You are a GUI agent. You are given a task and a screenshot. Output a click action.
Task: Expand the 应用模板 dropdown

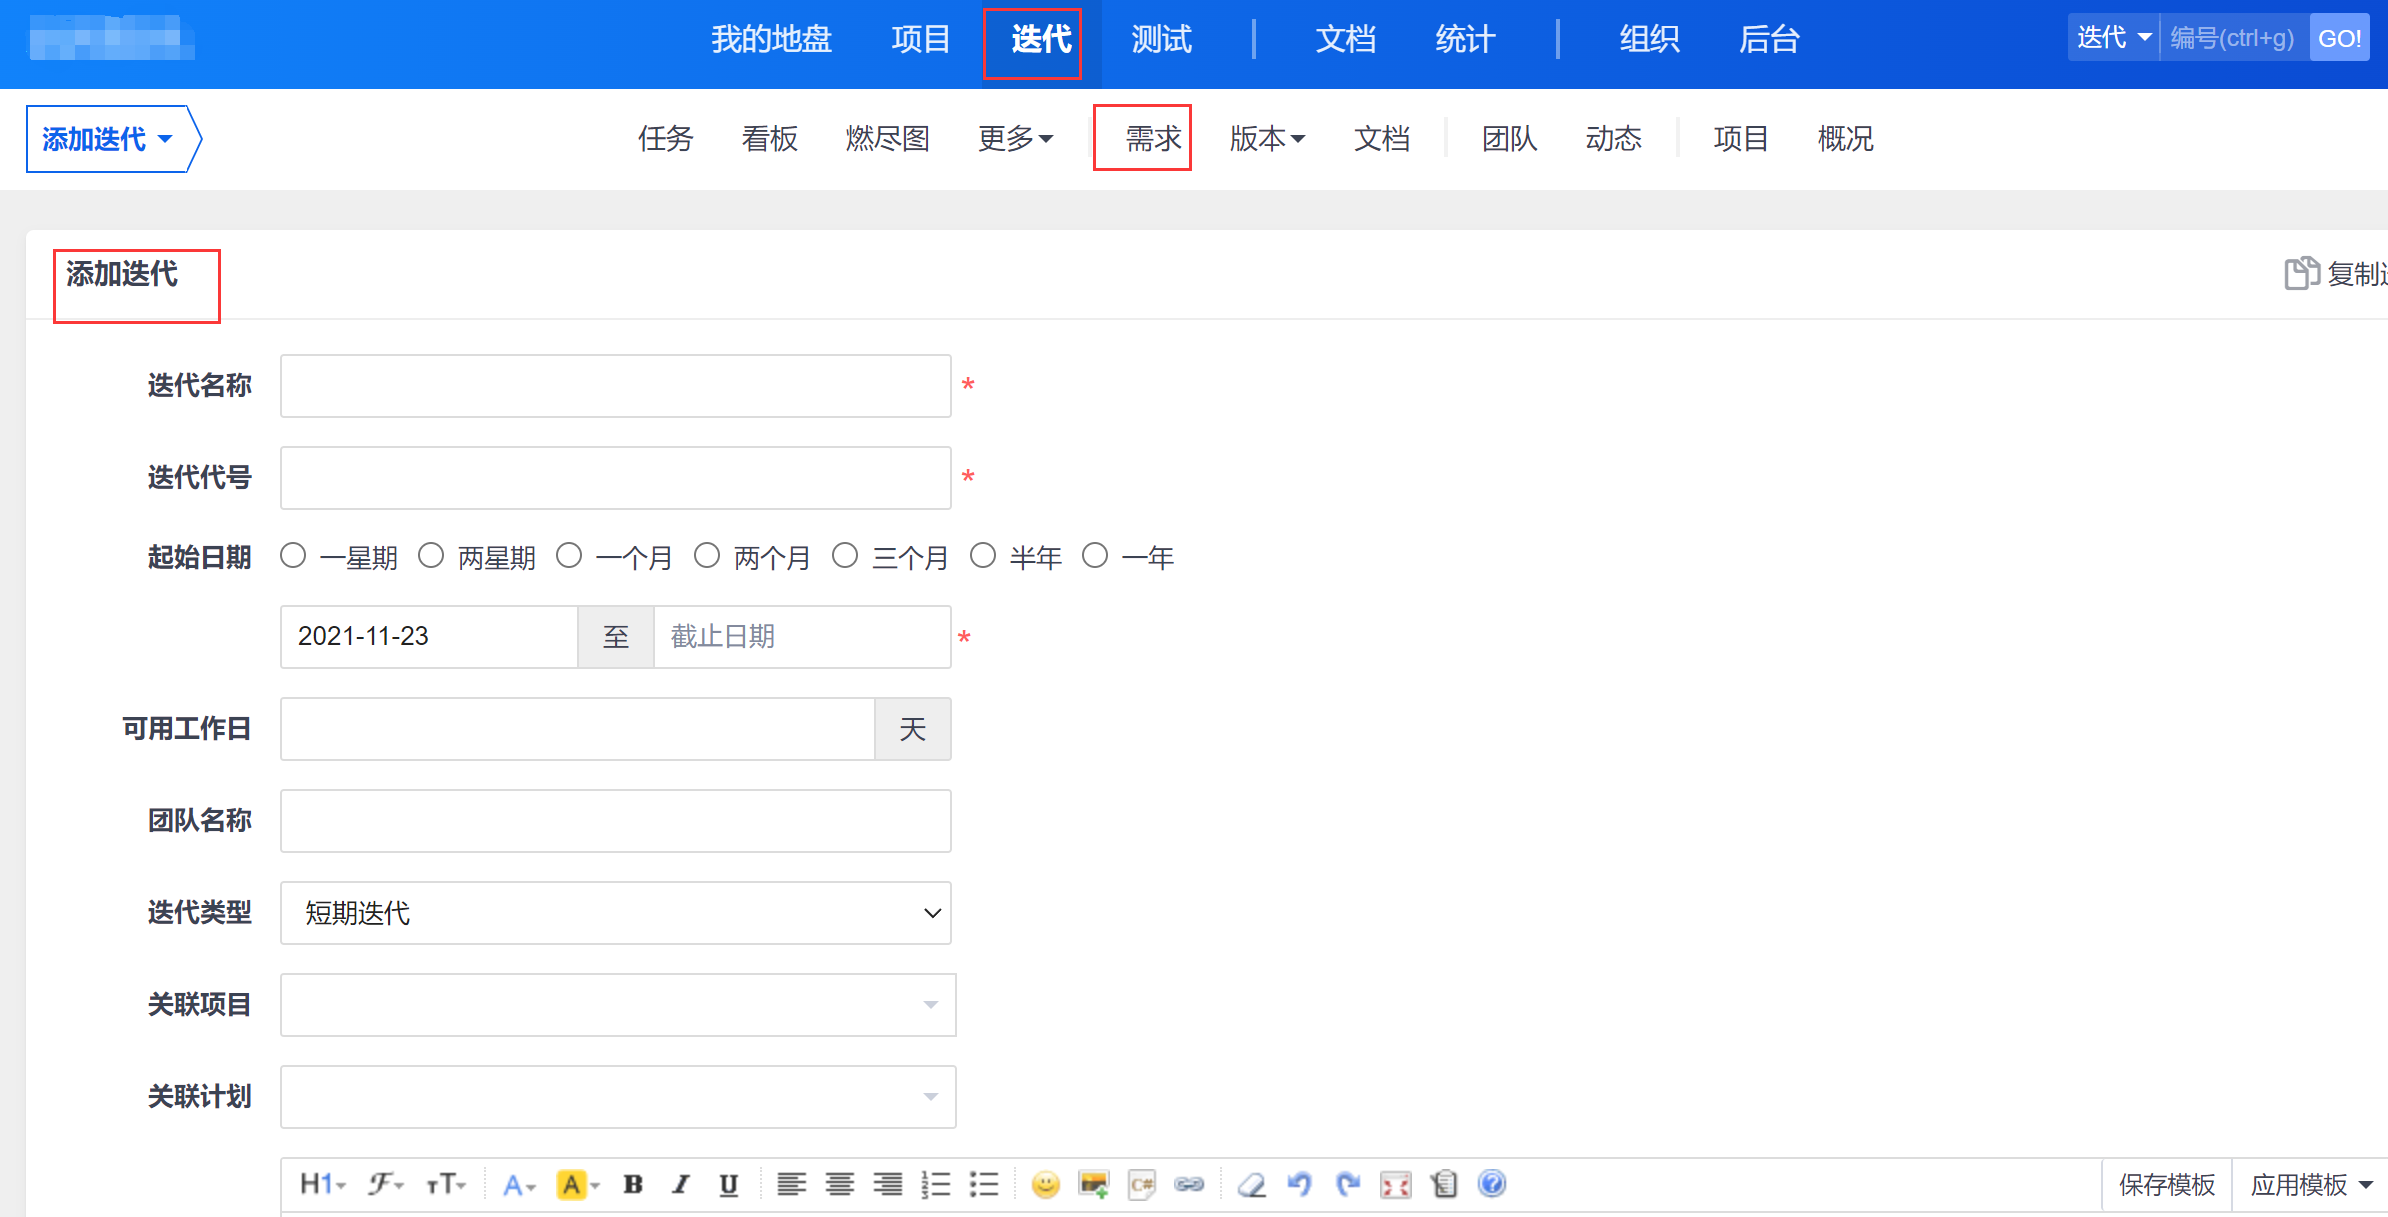[2310, 1185]
